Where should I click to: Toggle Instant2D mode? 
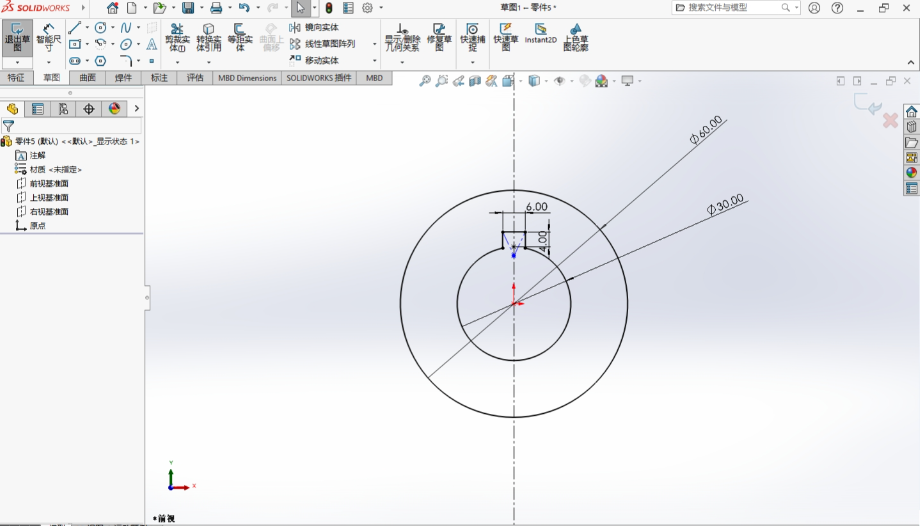(x=540, y=34)
